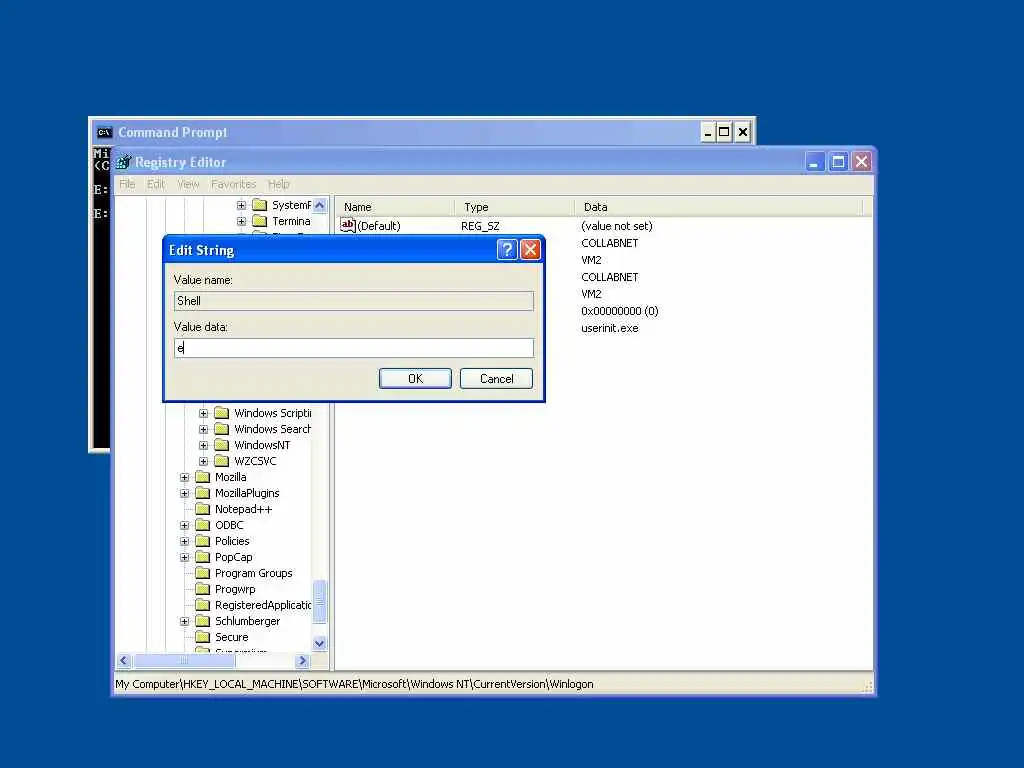Select the Termina folder icon

point(259,221)
